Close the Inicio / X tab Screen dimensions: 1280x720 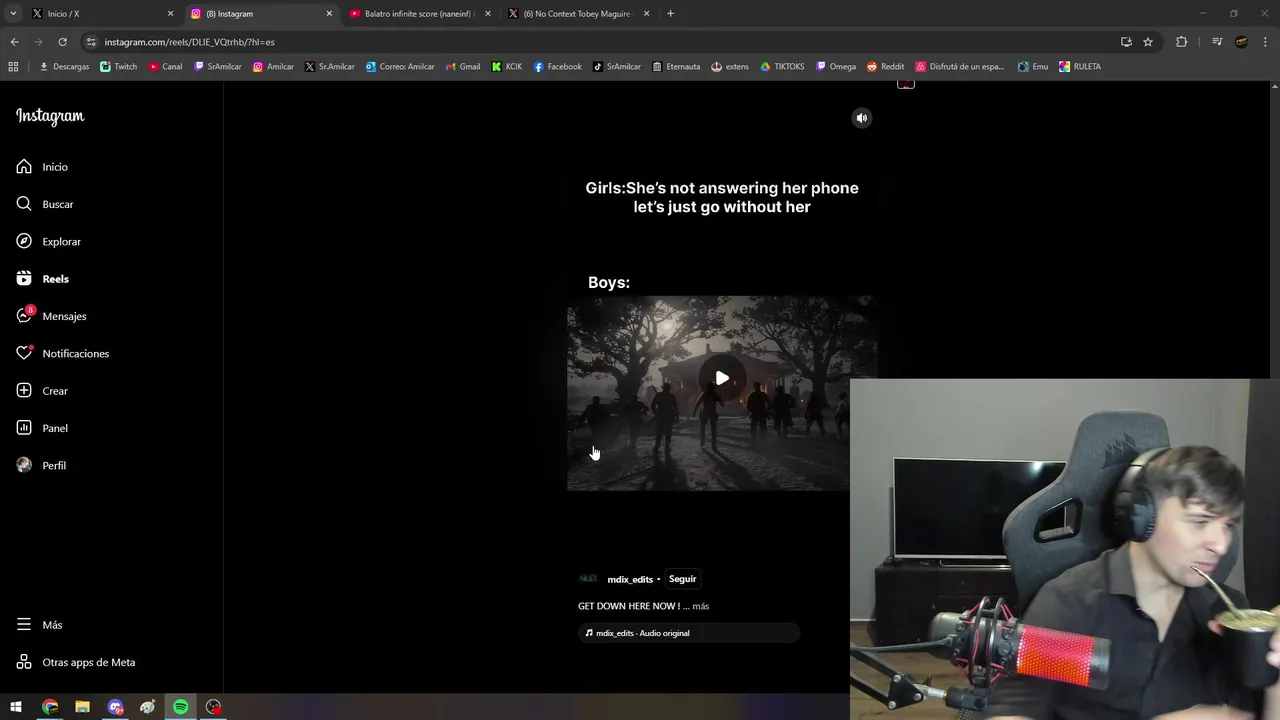tap(170, 14)
